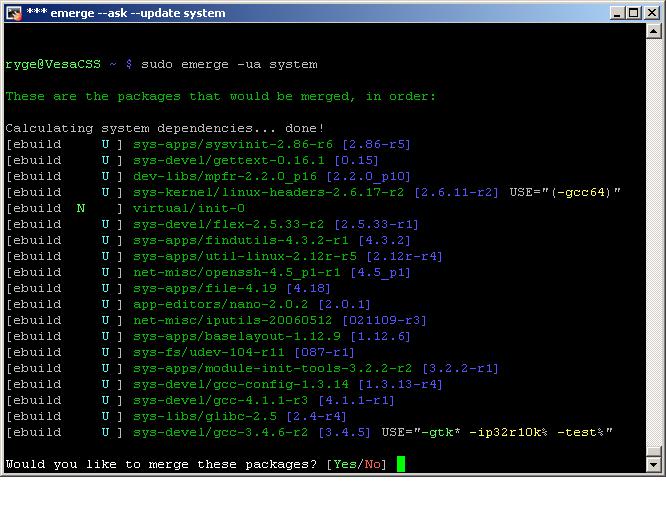The width and height of the screenshot is (666, 512).
Task: Select 'sys-apps/file-4.19' package name
Action: (x=205, y=289)
